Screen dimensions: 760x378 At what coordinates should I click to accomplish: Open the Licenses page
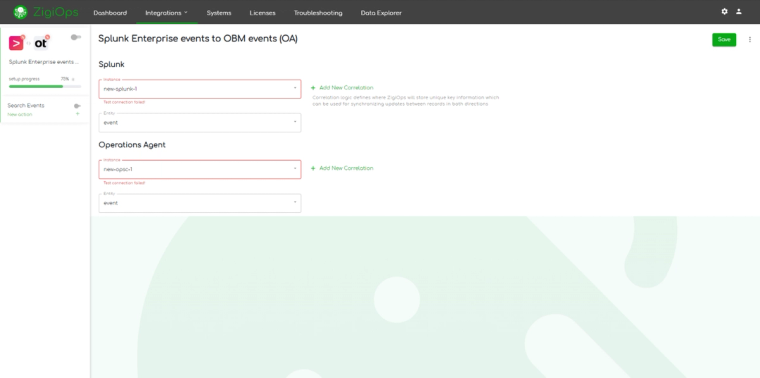tap(262, 13)
